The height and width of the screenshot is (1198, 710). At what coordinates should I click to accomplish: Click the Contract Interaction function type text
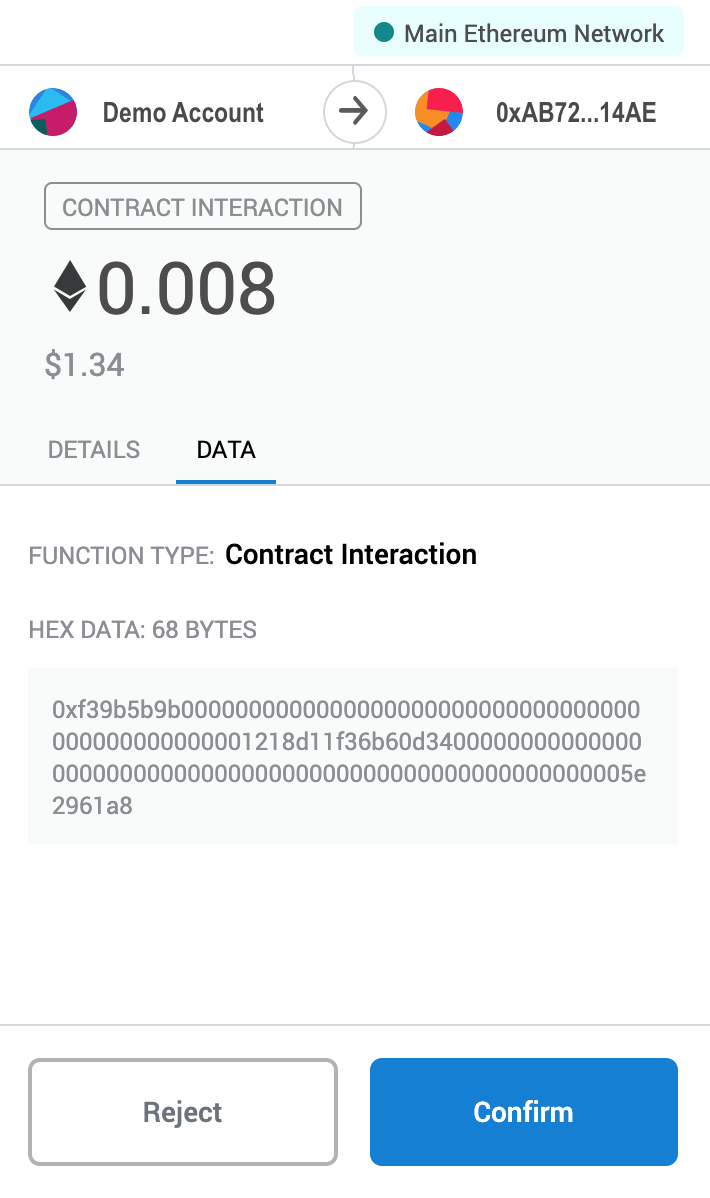(x=351, y=555)
